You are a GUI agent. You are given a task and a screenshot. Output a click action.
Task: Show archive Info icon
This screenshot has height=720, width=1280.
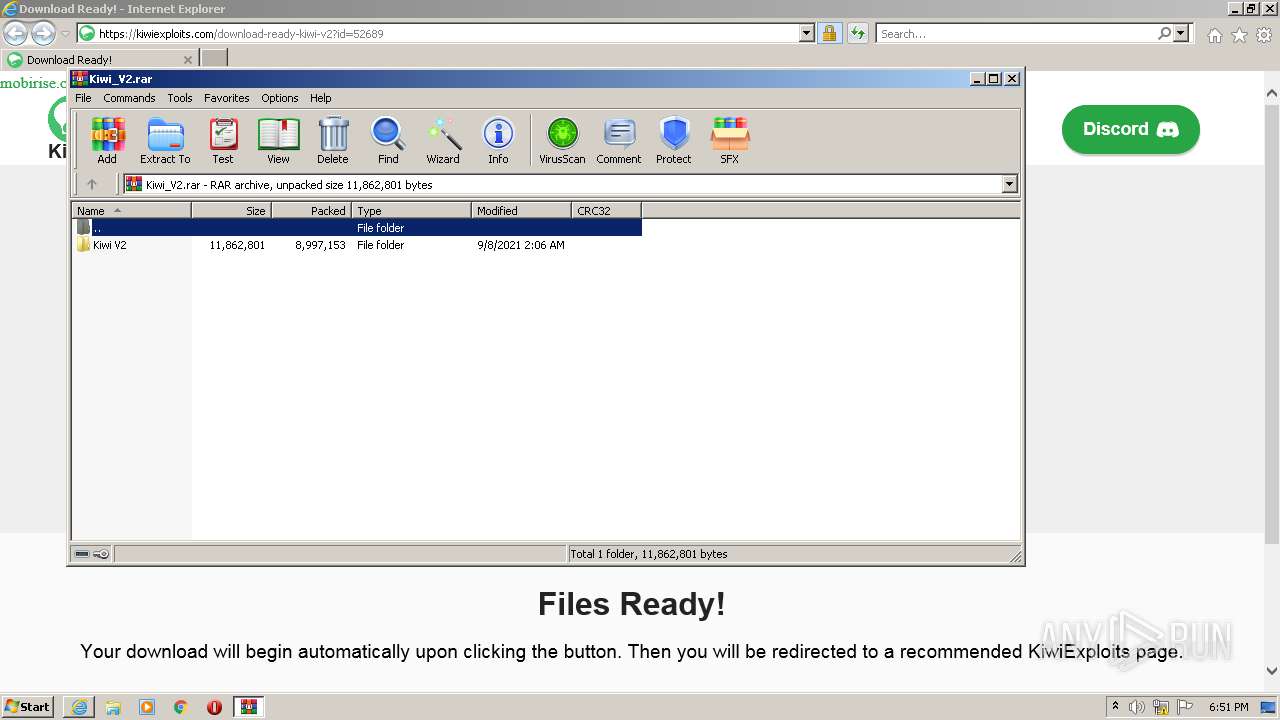point(498,141)
